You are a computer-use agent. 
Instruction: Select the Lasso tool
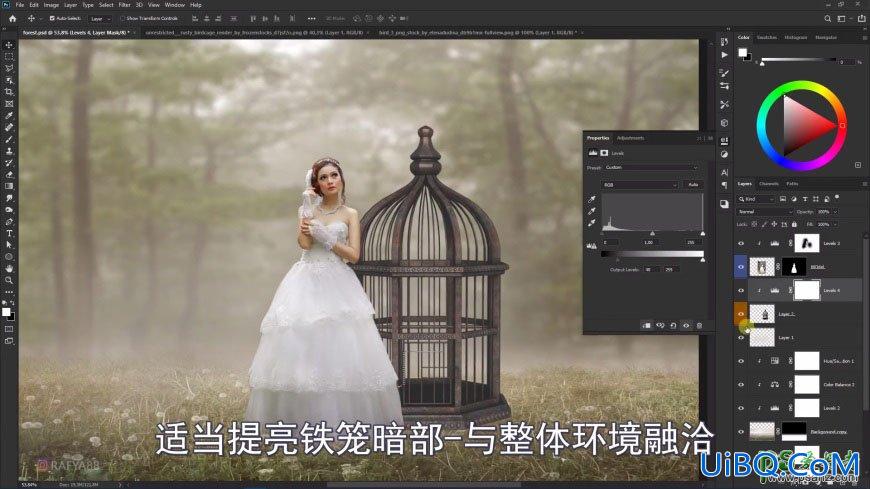coord(9,68)
